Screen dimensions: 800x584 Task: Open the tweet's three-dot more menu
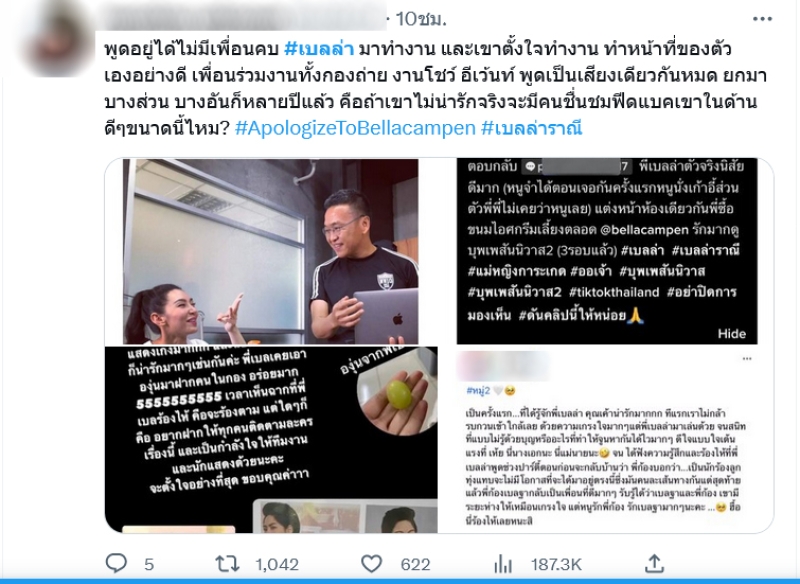762,19
